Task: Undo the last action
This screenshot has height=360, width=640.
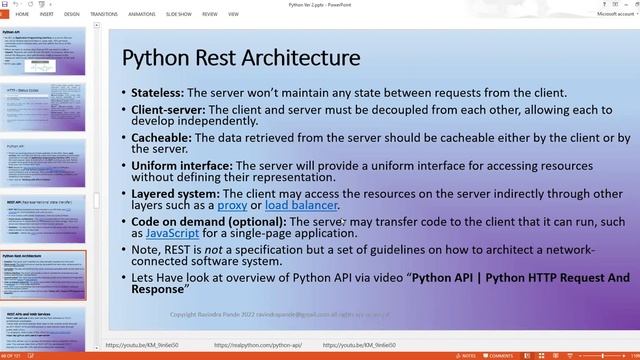Action: pyautogui.click(x=16, y=4)
